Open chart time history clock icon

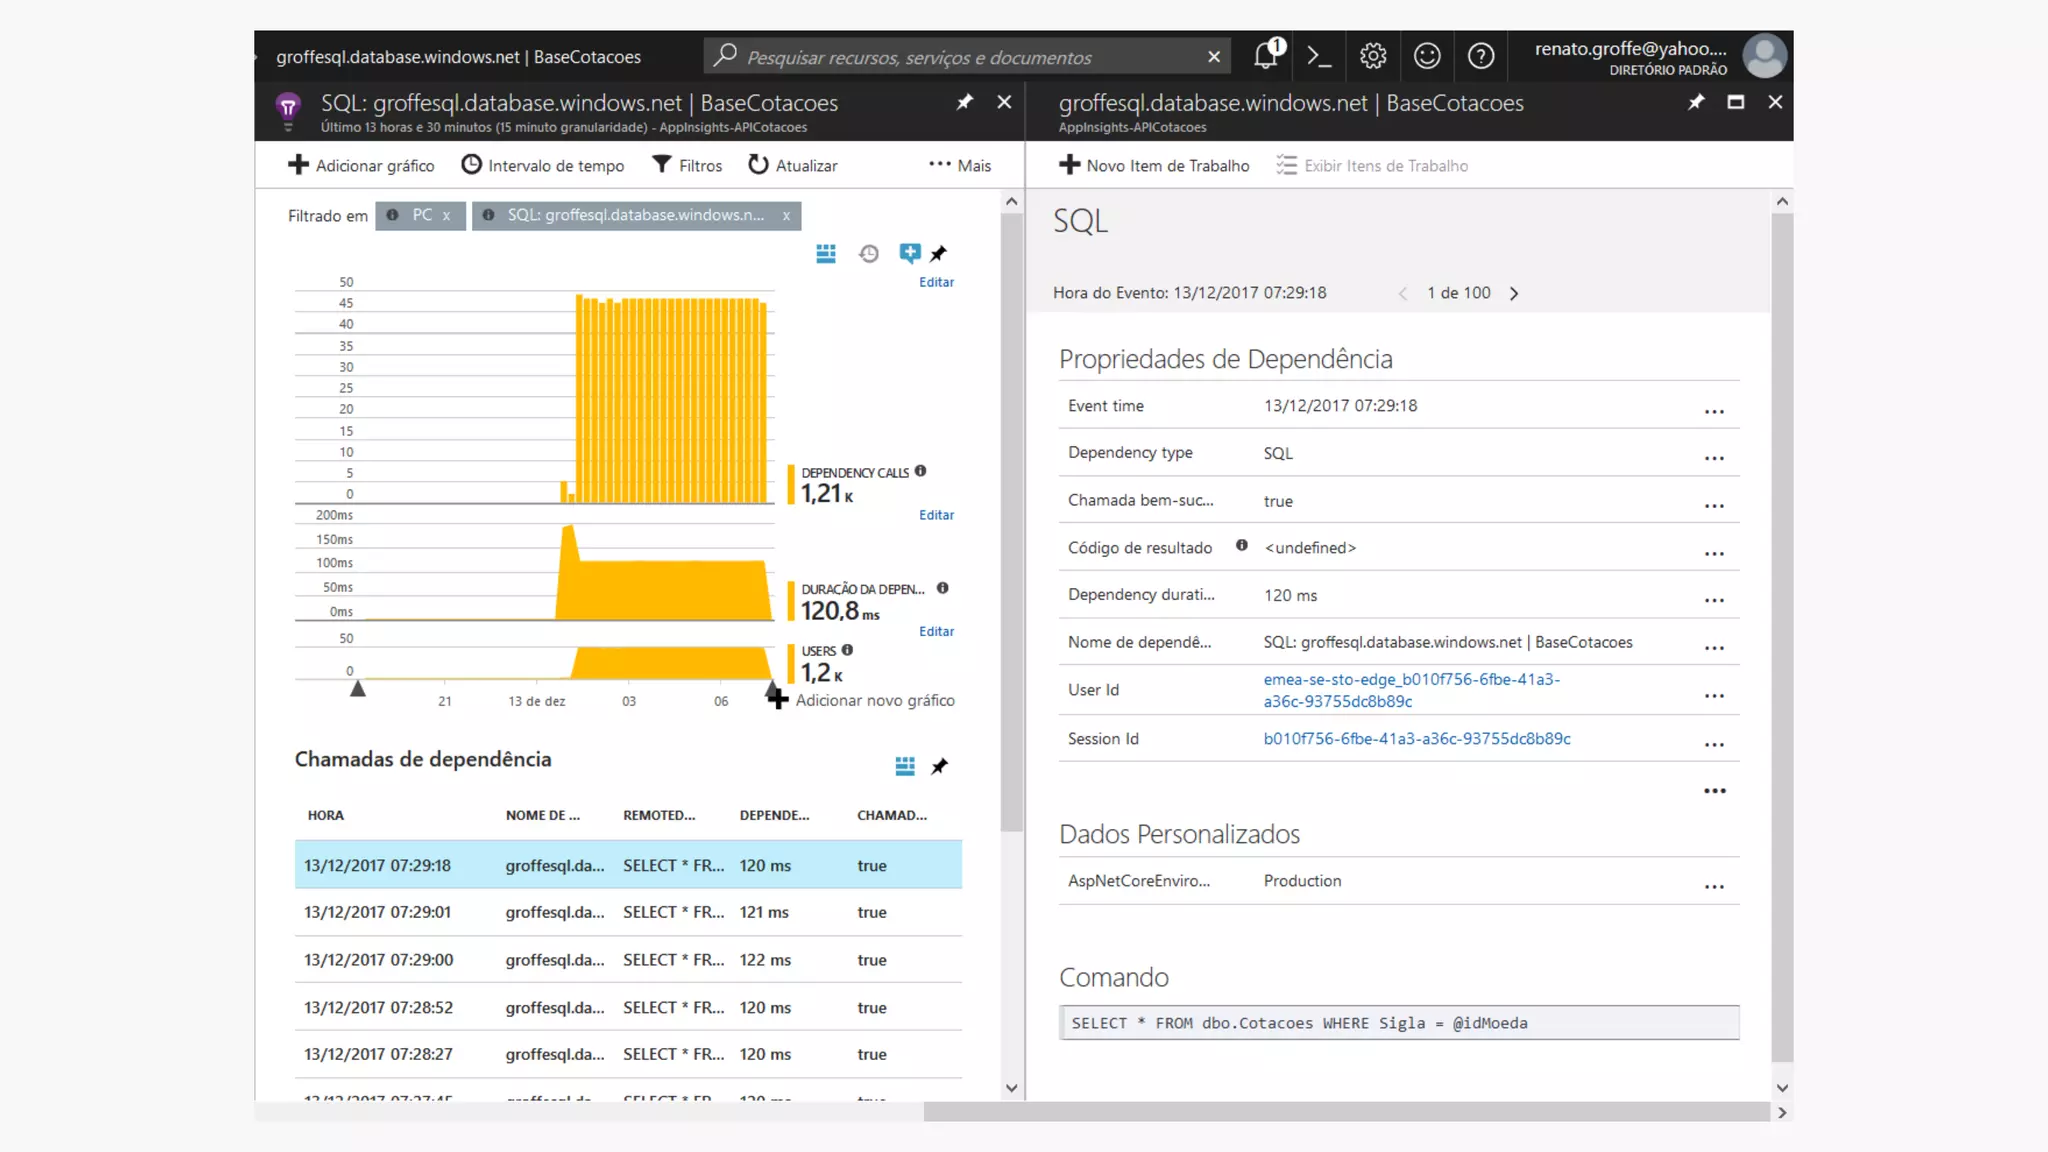click(869, 254)
